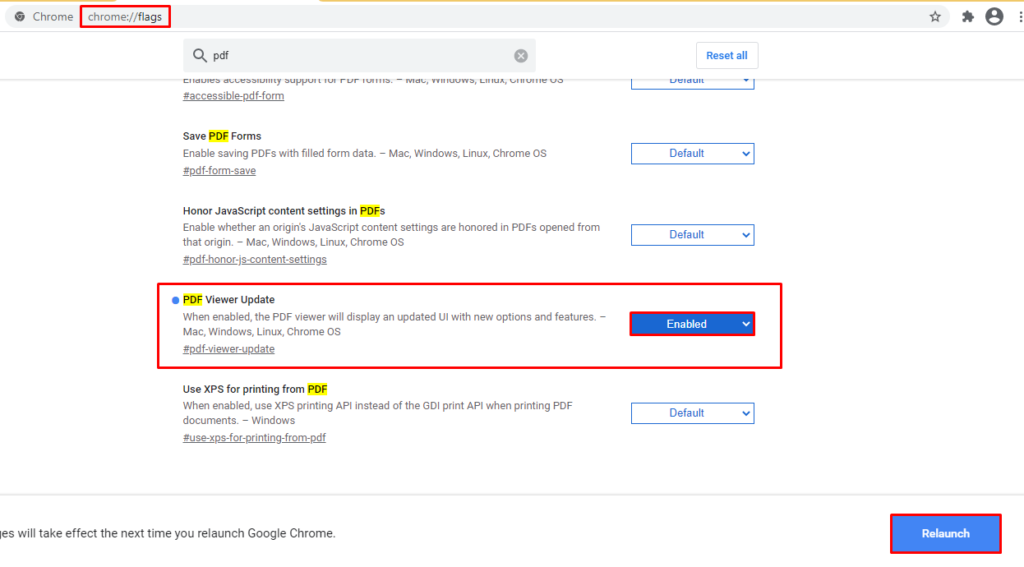Click the #pdf-honor-js-content-settings link
This screenshot has width=1024, height=567.
tap(254, 260)
